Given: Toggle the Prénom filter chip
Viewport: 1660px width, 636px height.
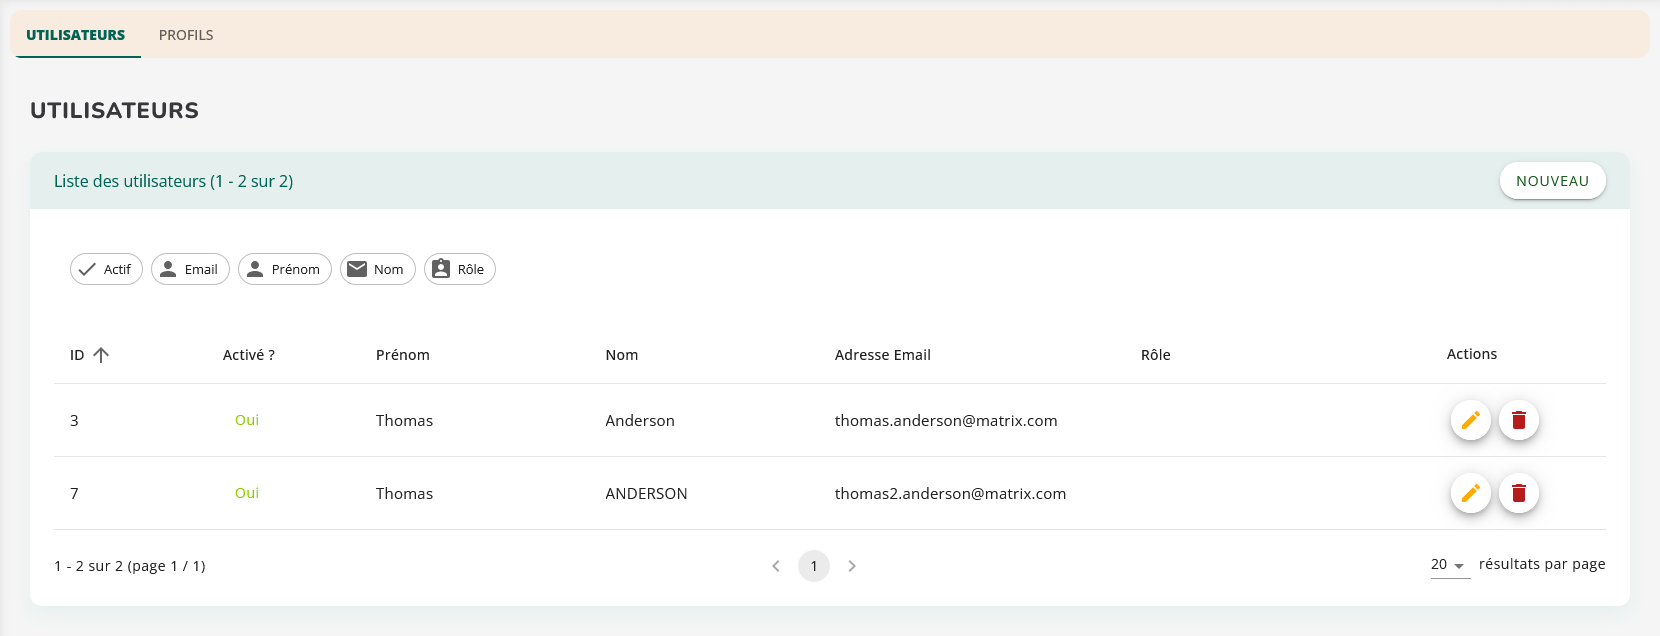Looking at the screenshot, I should 284,269.
